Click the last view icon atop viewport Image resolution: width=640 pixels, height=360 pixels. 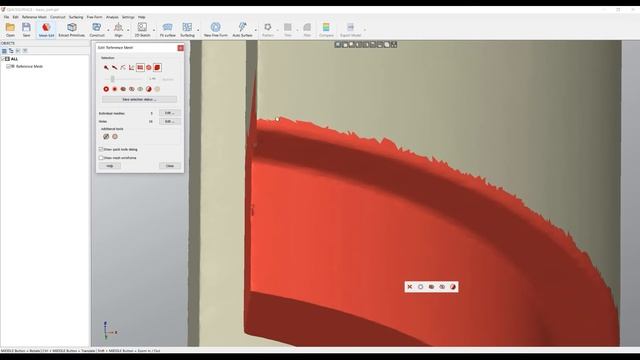[394, 44]
